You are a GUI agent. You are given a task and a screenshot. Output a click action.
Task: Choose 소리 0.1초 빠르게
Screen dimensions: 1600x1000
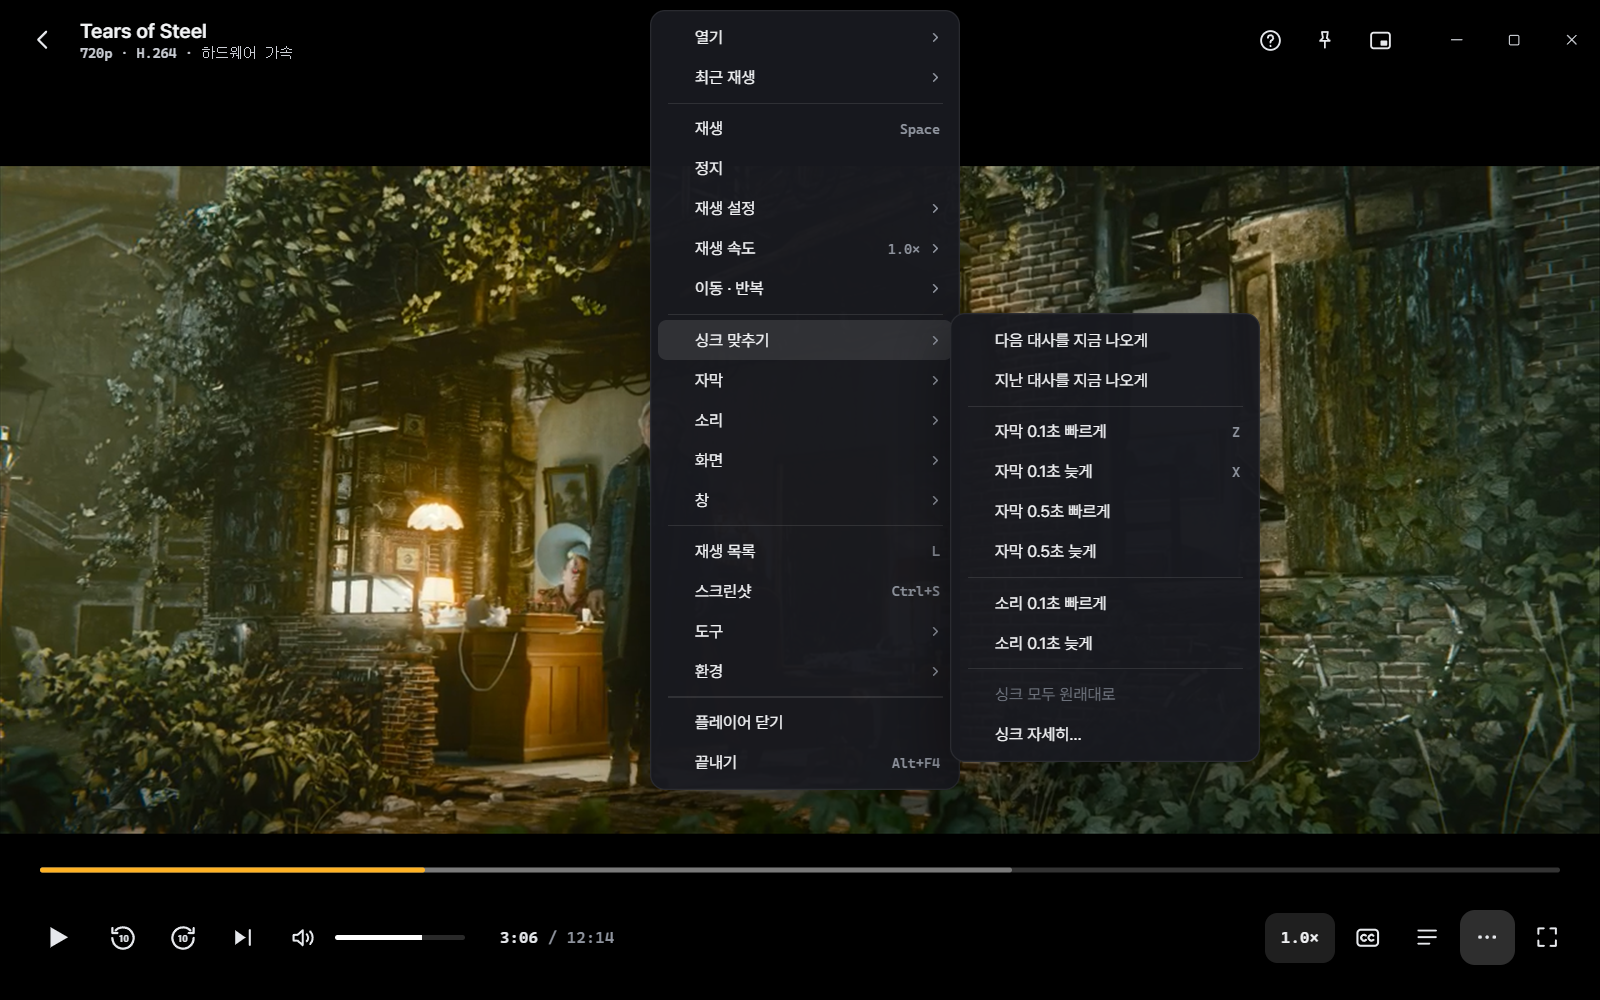1105,603
